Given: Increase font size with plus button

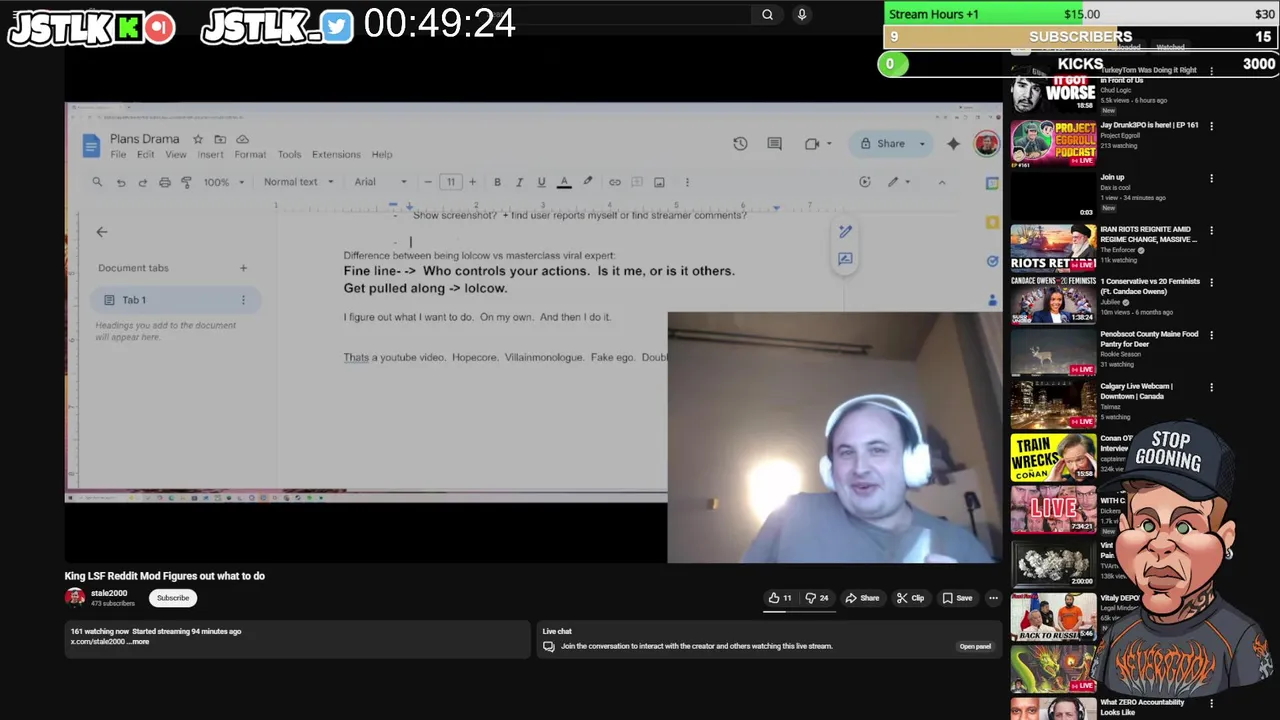Looking at the screenshot, I should coord(473,182).
